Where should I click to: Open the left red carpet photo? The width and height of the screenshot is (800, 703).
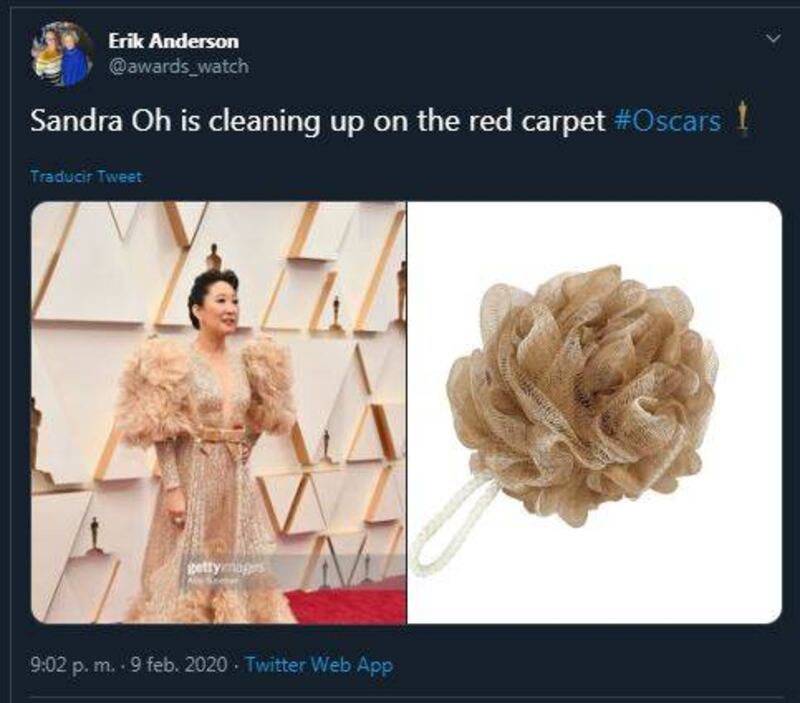point(219,412)
